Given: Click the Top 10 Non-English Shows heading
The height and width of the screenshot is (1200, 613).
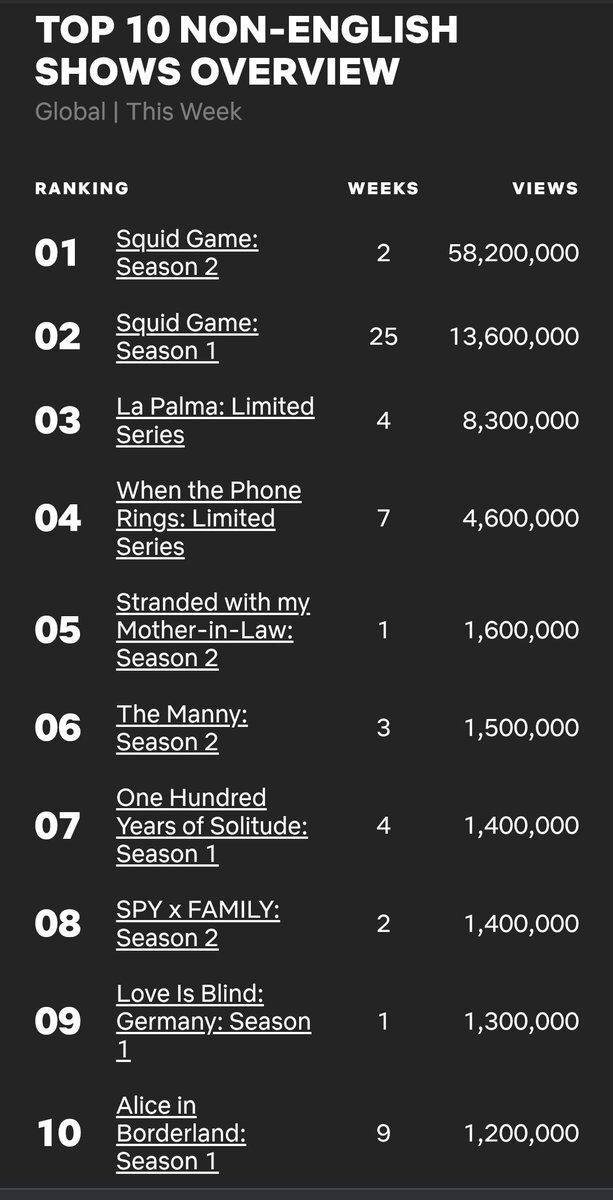Looking at the screenshot, I should coord(246,51).
